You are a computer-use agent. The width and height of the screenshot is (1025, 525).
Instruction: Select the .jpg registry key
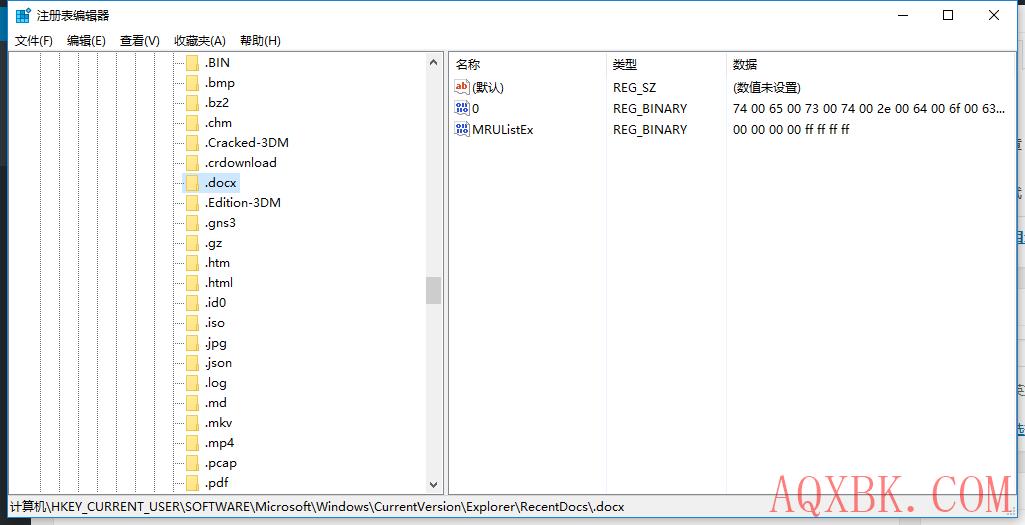[216, 343]
